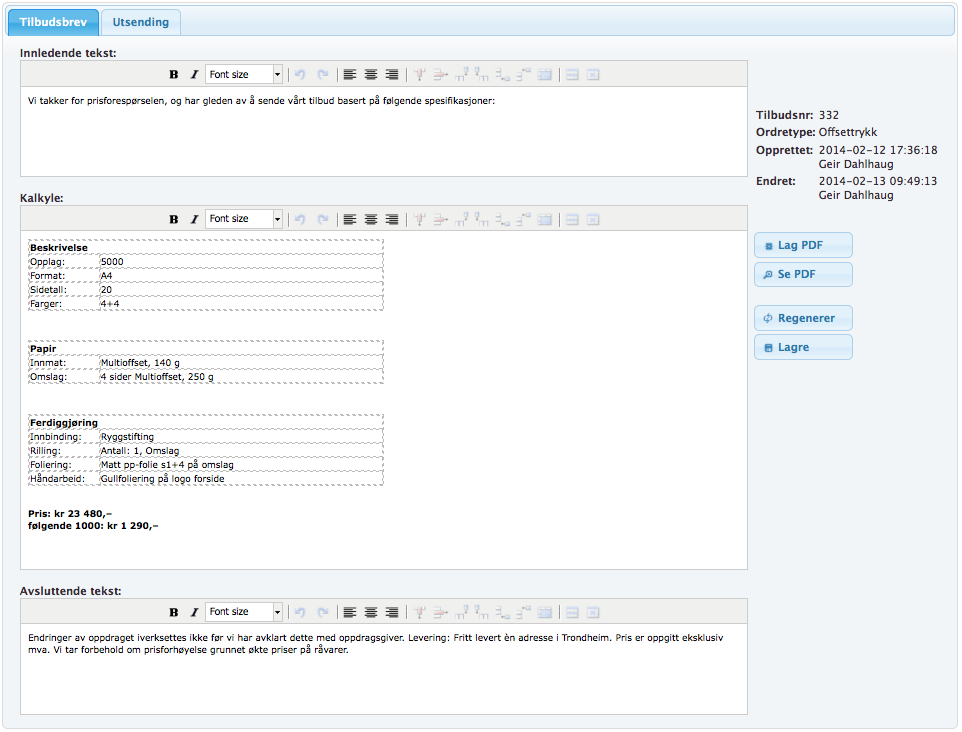Toggle bold in Kalkyle toolbar
The height and width of the screenshot is (732, 962).
point(174,219)
